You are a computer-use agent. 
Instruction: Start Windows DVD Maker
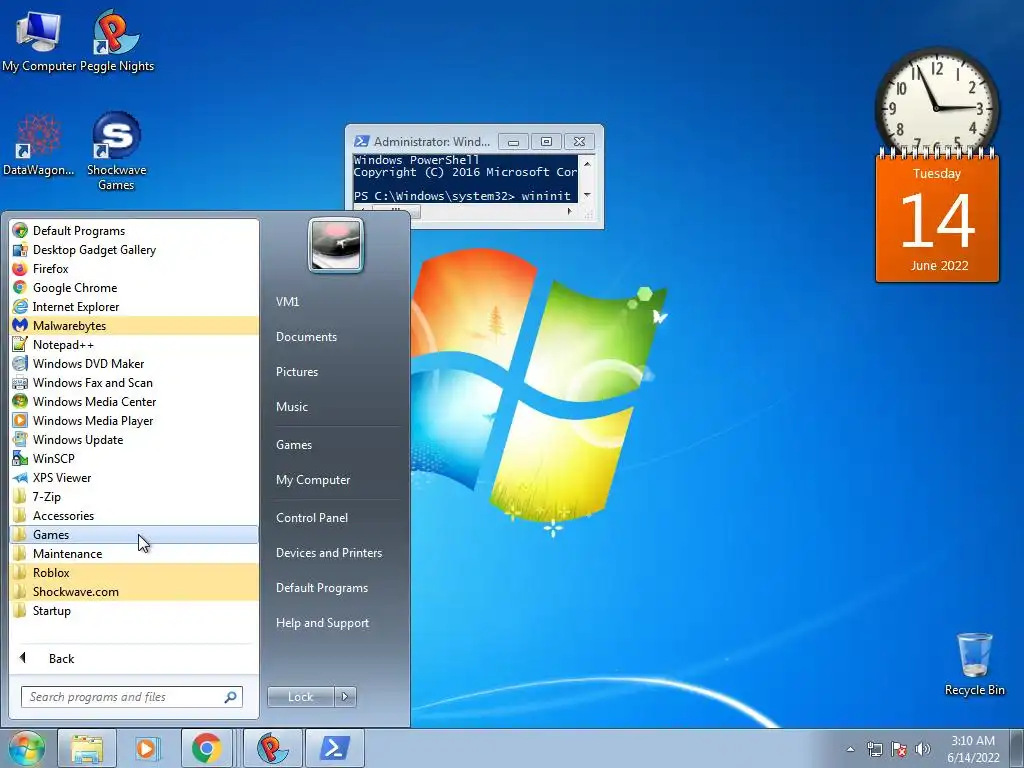coord(134,363)
